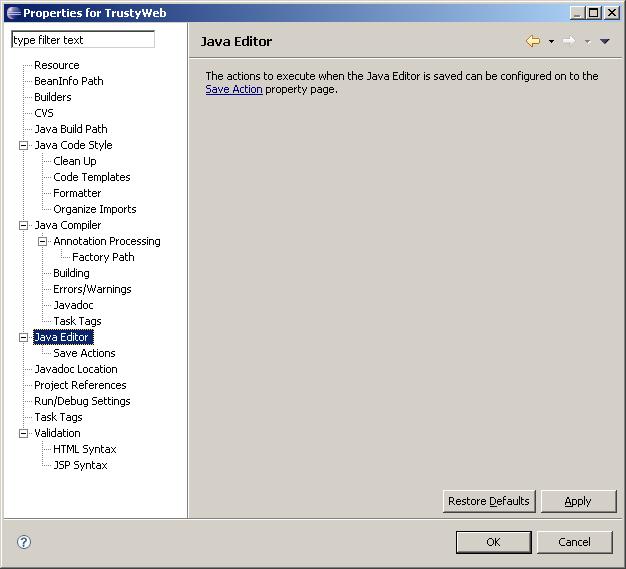This screenshot has height=569, width=626.
Task: Collapse the Java Code Style node
Action: pyautogui.click(x=24, y=145)
